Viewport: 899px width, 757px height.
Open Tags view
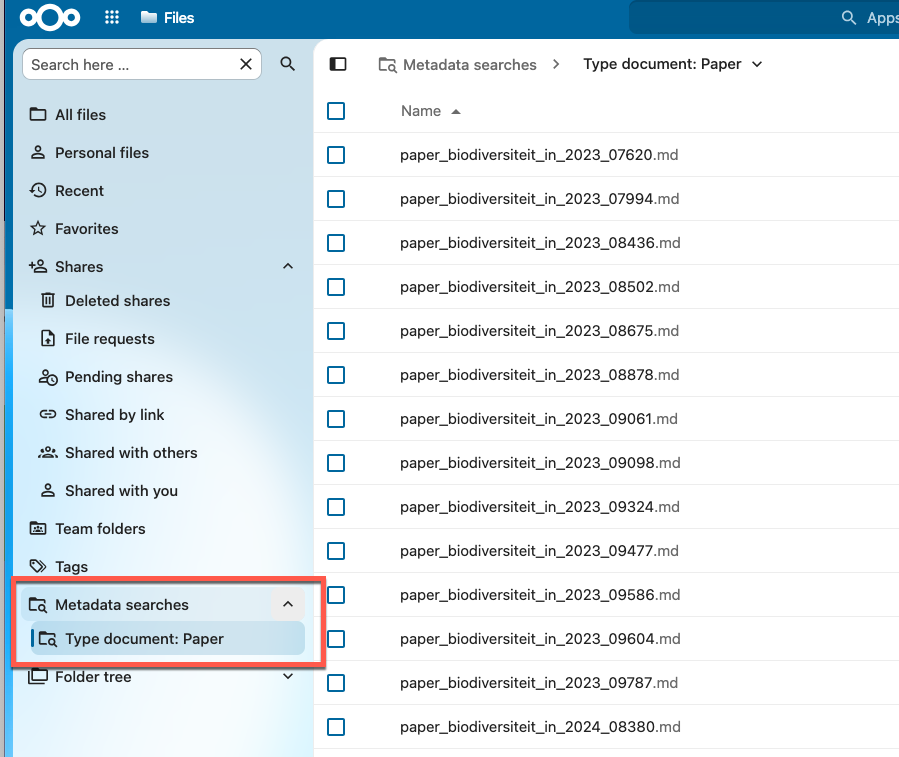coord(163,566)
